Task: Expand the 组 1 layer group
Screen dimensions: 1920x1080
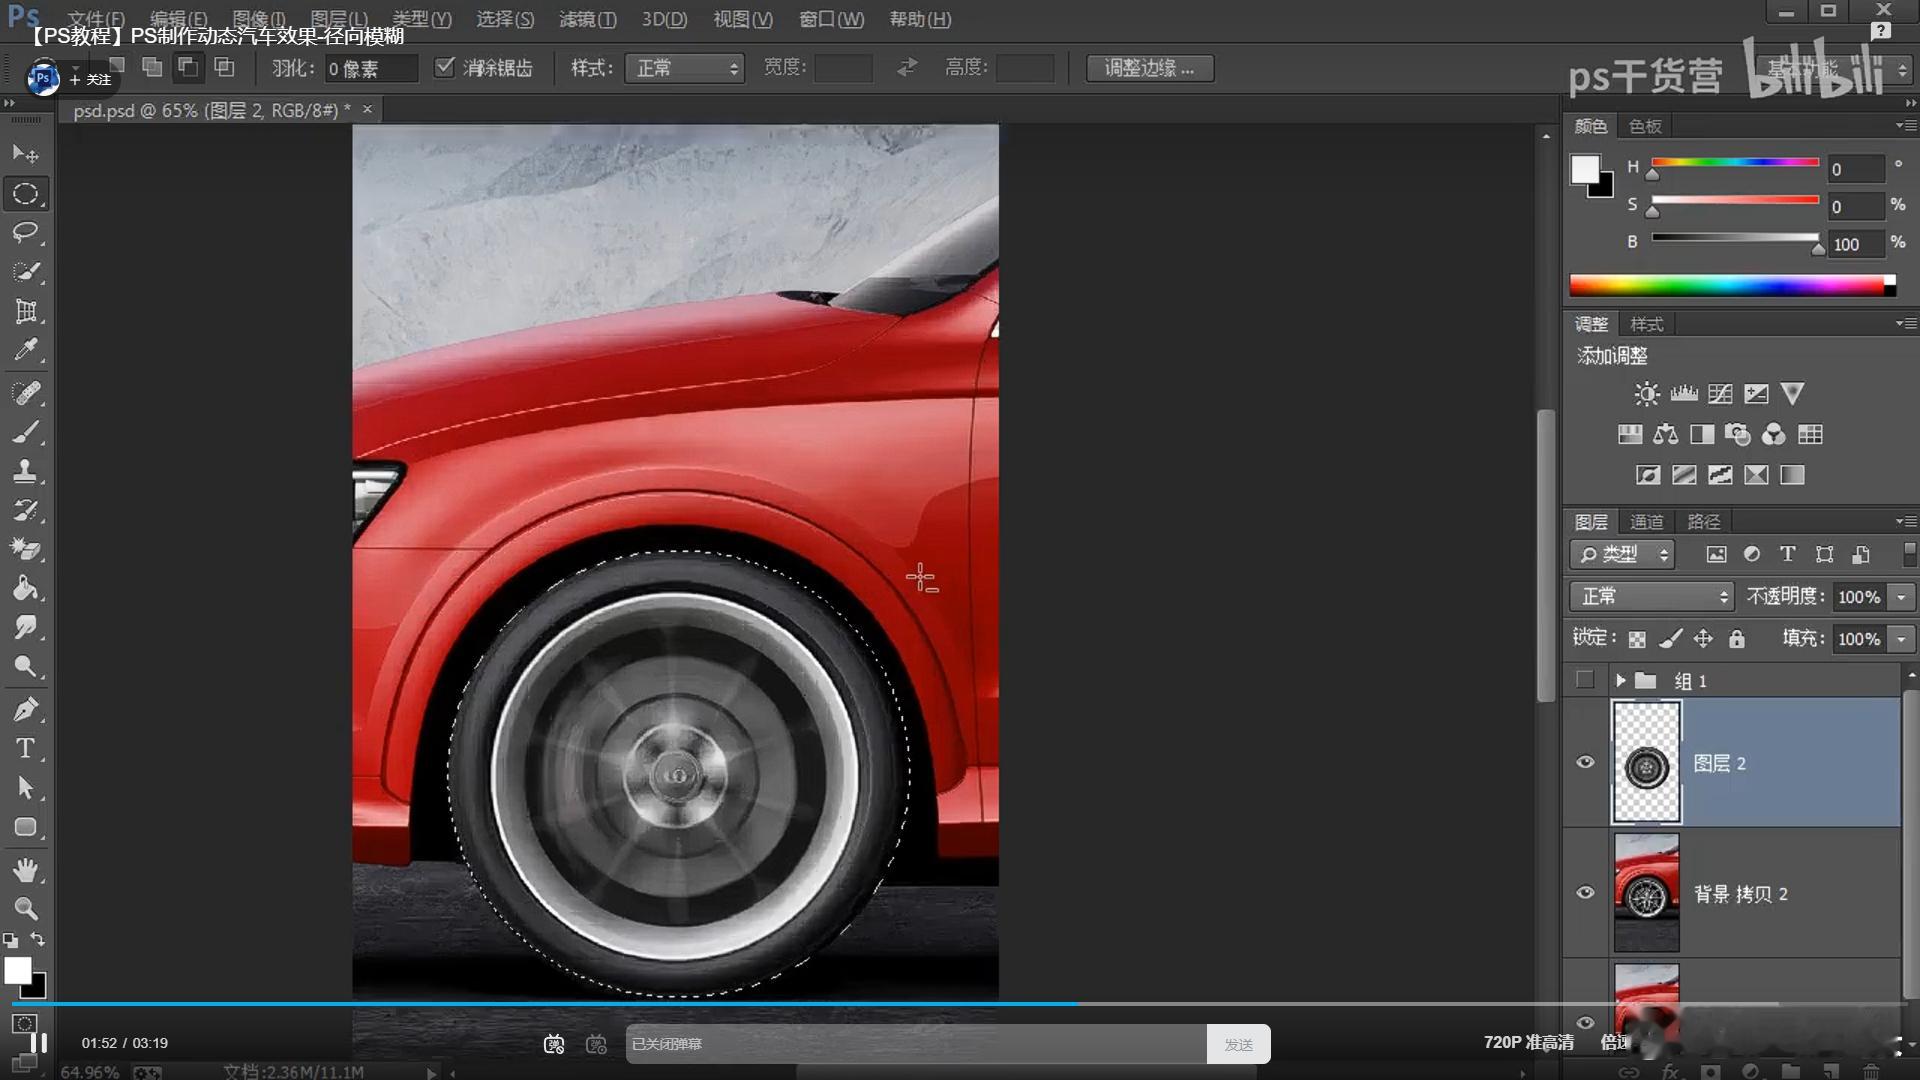Action: point(1620,680)
